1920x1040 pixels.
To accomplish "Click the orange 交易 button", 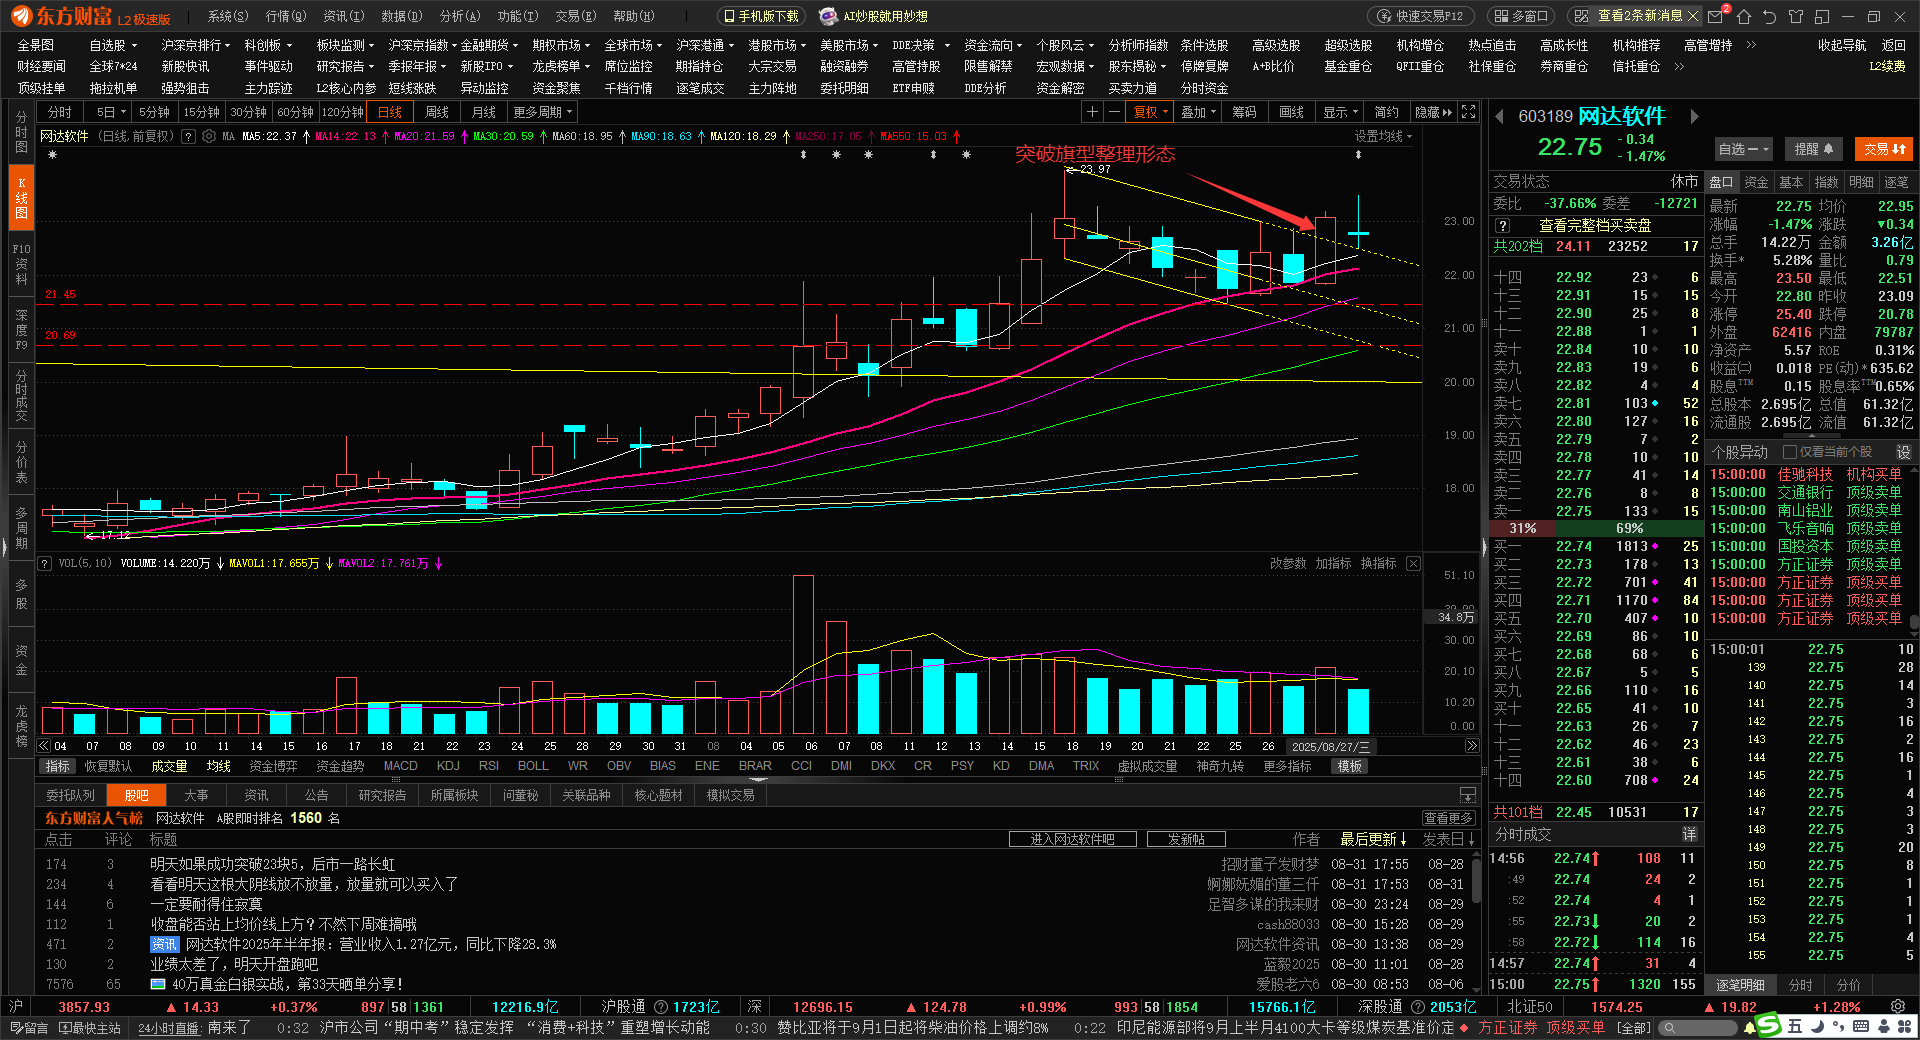I will (x=1884, y=149).
